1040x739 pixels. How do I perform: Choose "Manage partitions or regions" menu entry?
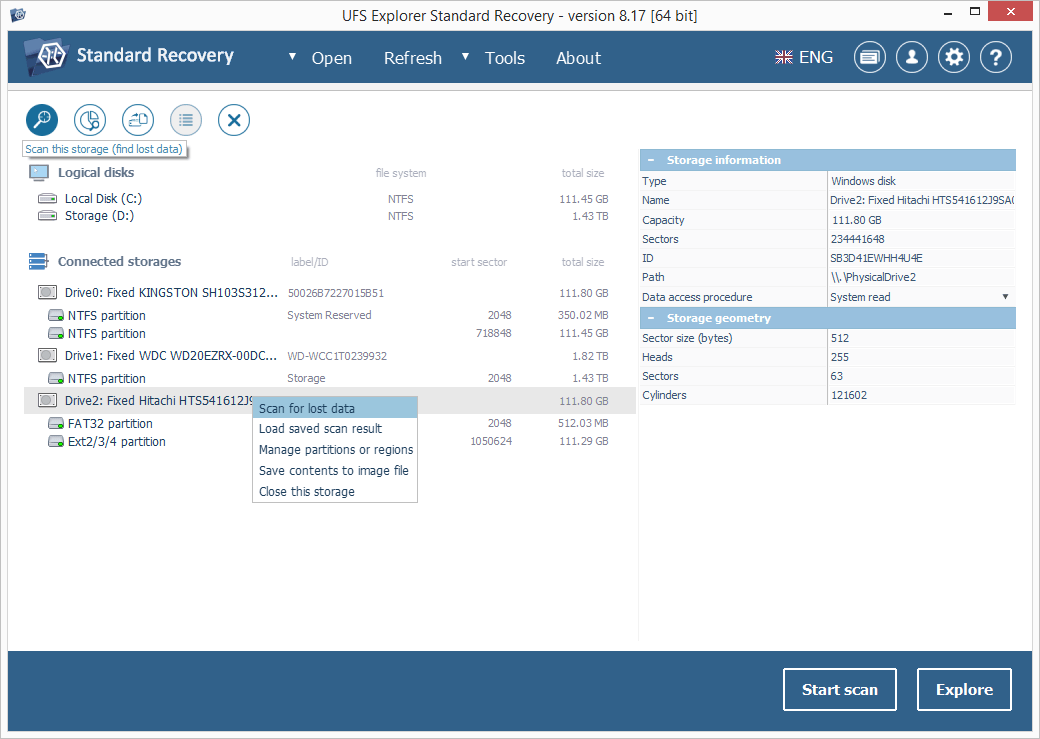[x=335, y=450]
